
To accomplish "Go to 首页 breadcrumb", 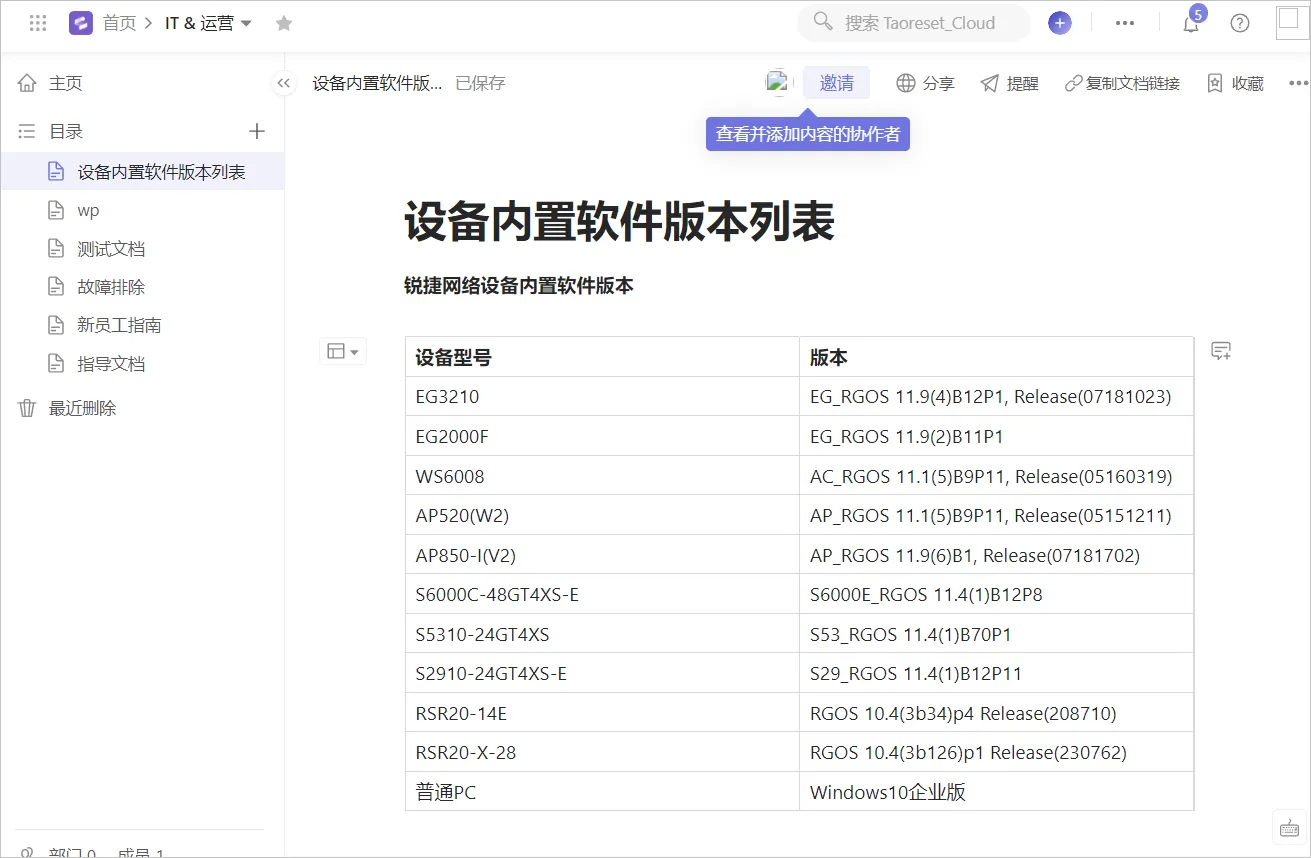I will pyautogui.click(x=119, y=23).
